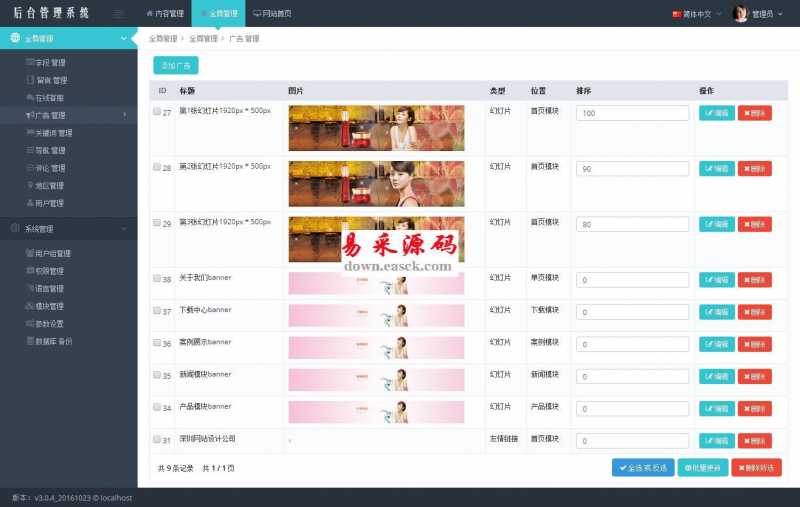Click the sort field in 关于我们banner row
The width and height of the screenshot is (800, 507).
click(632, 280)
